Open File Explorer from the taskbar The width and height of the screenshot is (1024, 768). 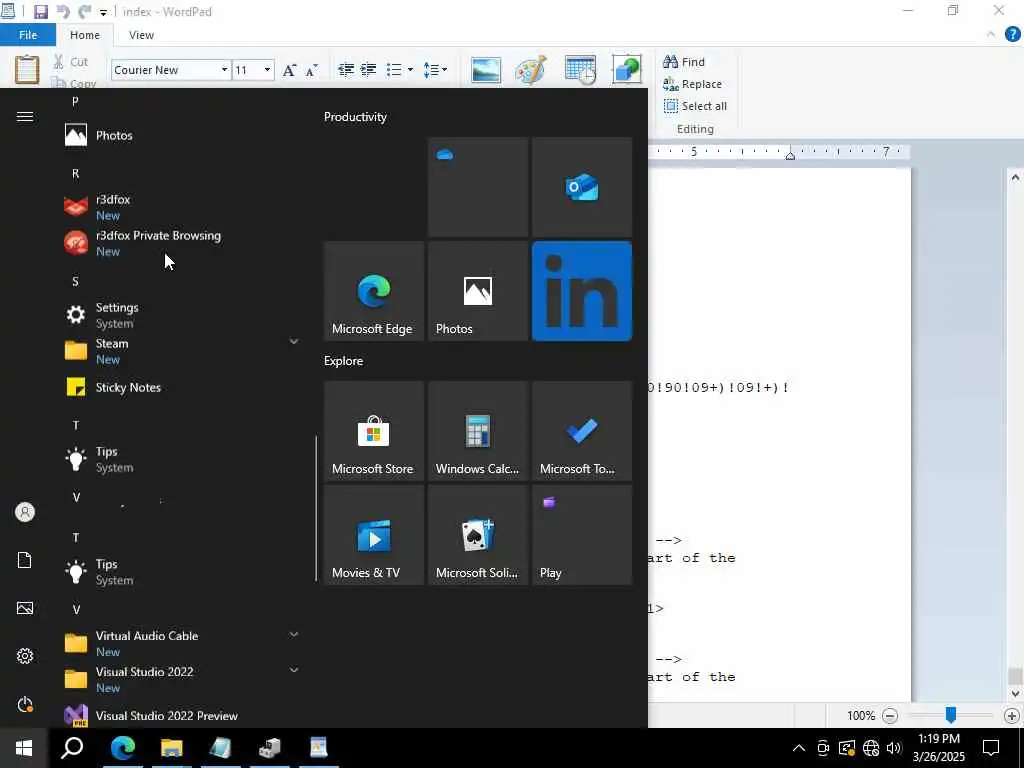click(171, 748)
